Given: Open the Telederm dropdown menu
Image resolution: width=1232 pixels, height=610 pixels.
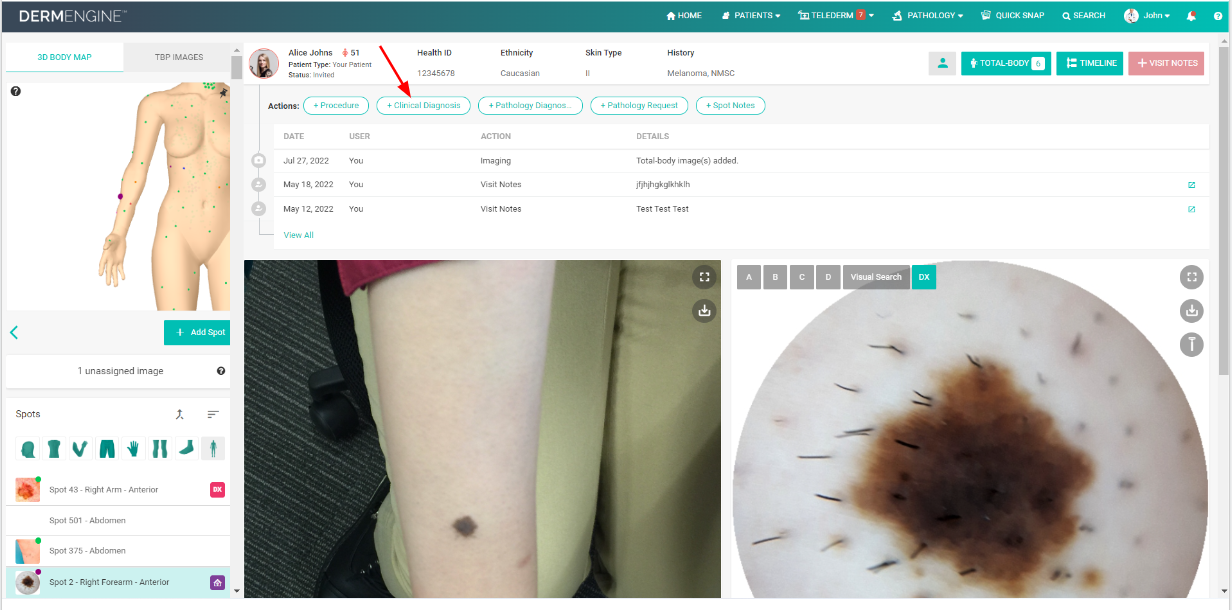Looking at the screenshot, I should (836, 16).
